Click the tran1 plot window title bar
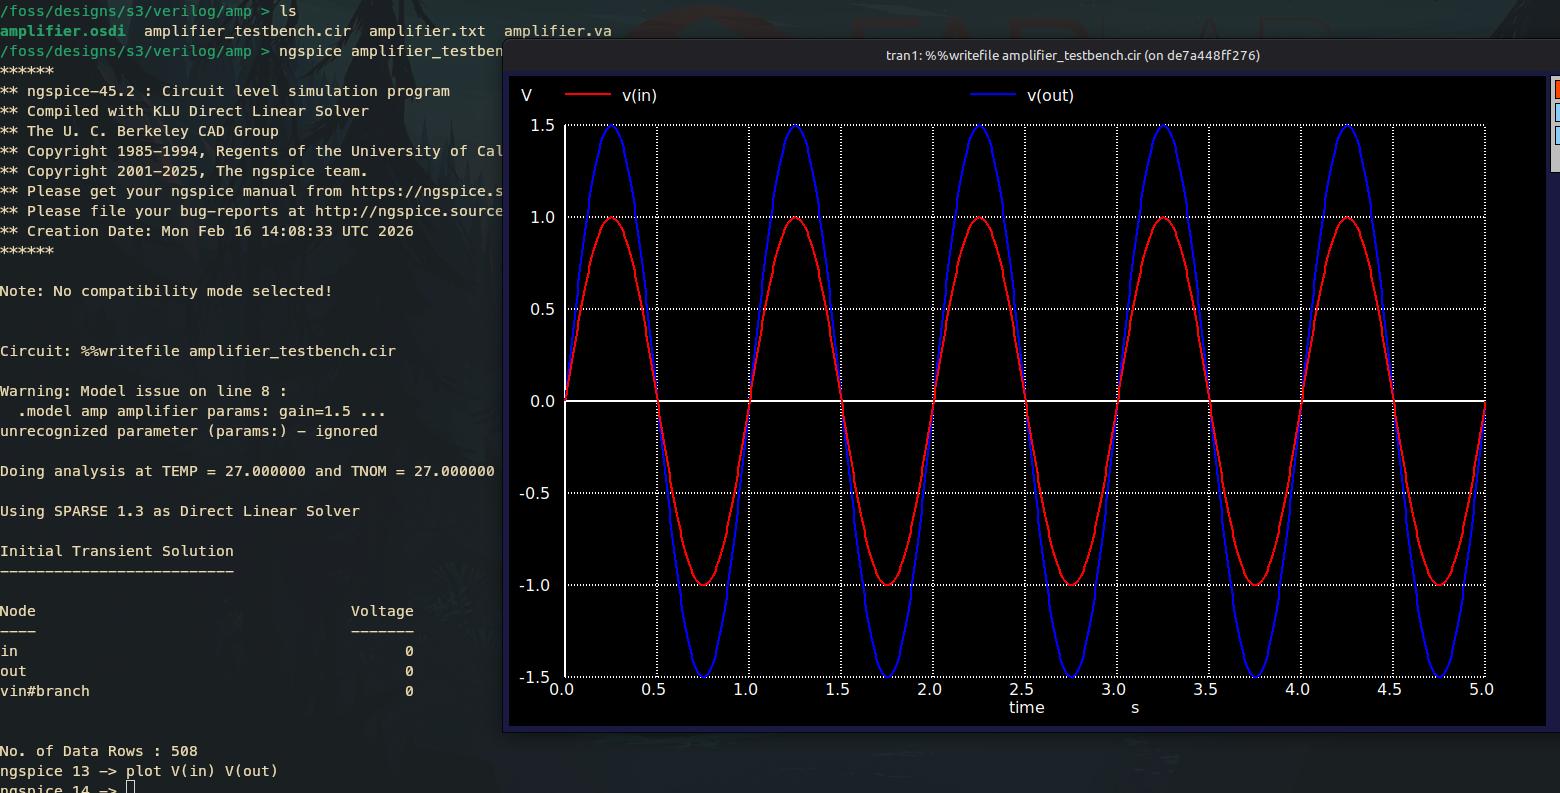Viewport: 1560px width, 793px height. [x=1072, y=55]
